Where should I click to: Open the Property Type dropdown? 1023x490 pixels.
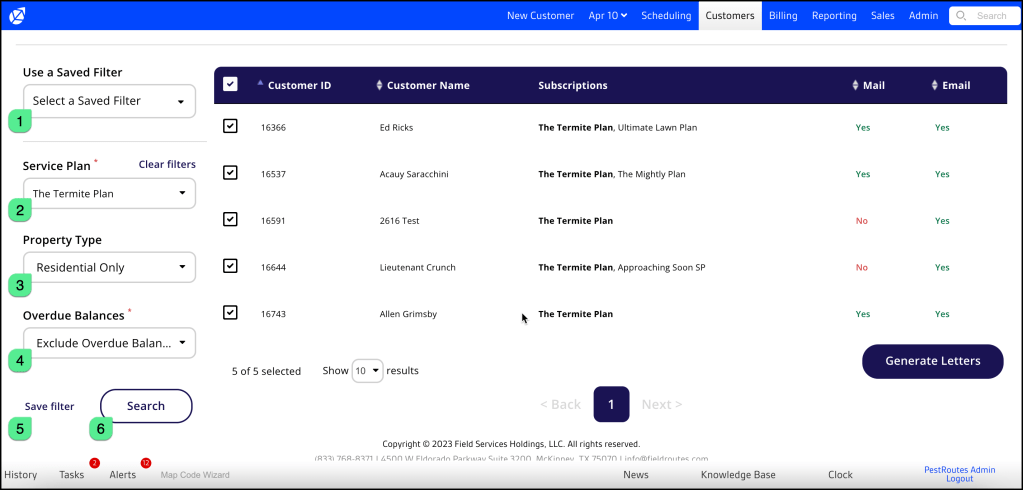pos(109,268)
